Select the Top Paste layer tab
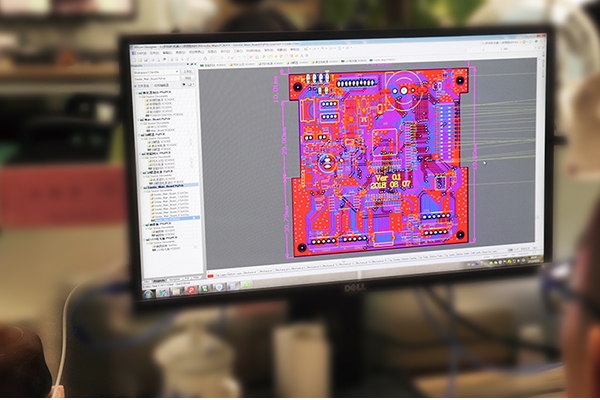This screenshot has height=400, width=600. [x=424, y=257]
